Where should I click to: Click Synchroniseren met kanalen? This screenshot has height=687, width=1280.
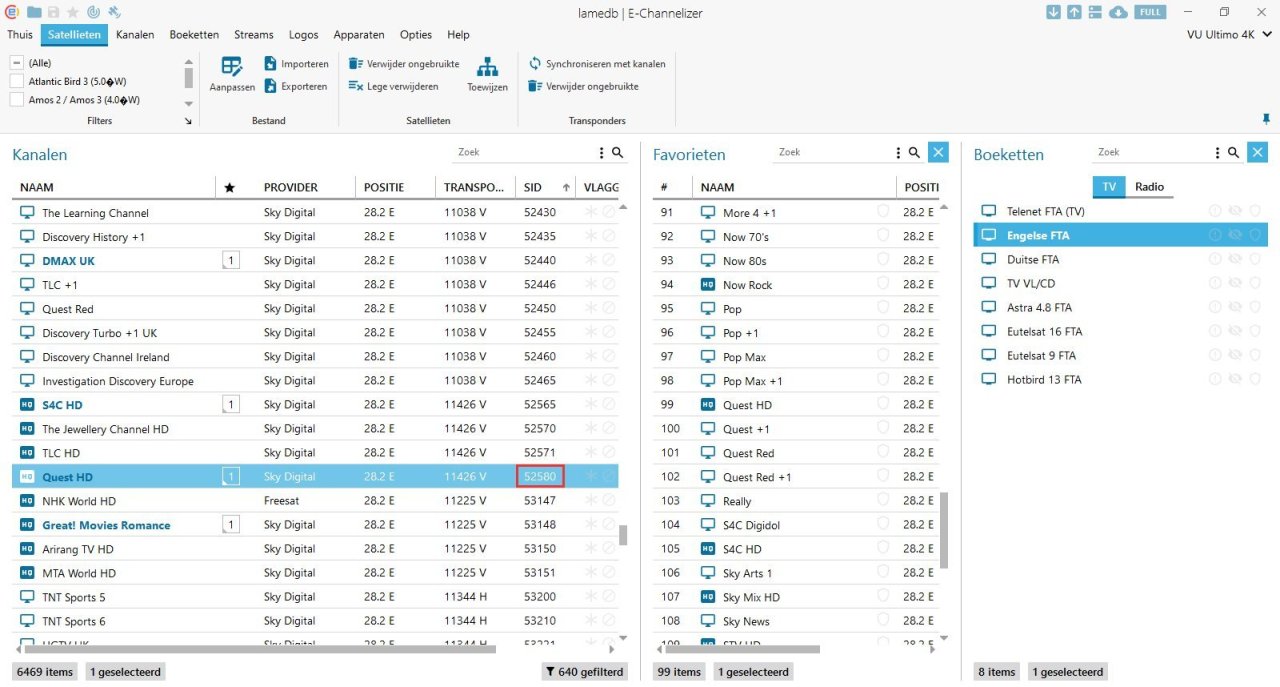(597, 64)
